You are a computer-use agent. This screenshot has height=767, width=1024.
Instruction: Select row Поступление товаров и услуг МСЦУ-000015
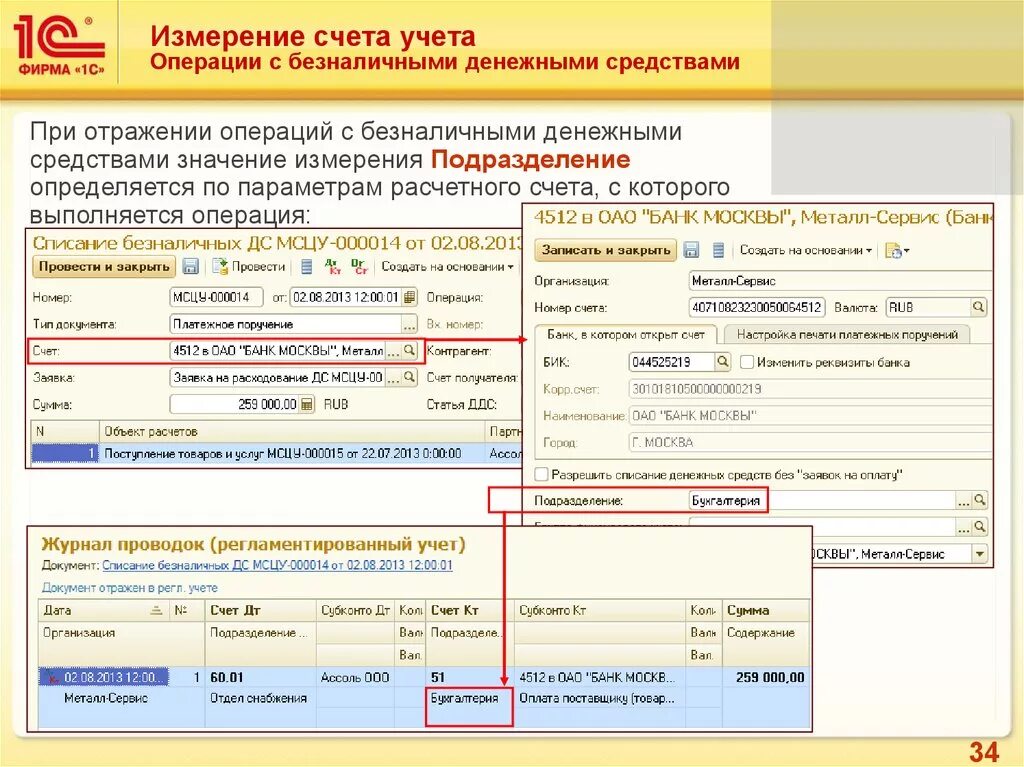coord(277,453)
